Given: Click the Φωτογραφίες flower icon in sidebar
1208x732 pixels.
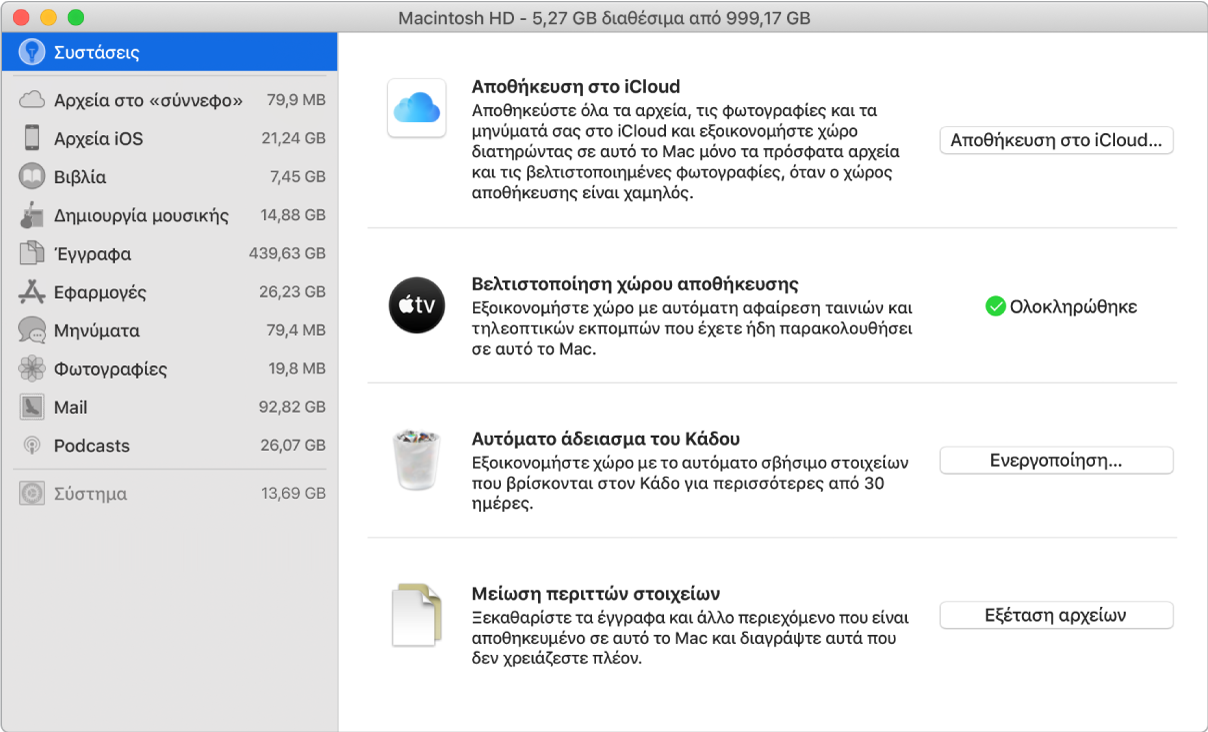Looking at the screenshot, I should tap(32, 369).
